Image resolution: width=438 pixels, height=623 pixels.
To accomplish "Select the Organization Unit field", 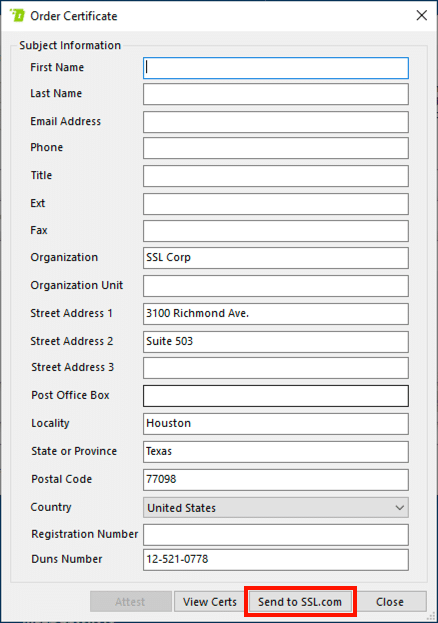I will click(275, 286).
